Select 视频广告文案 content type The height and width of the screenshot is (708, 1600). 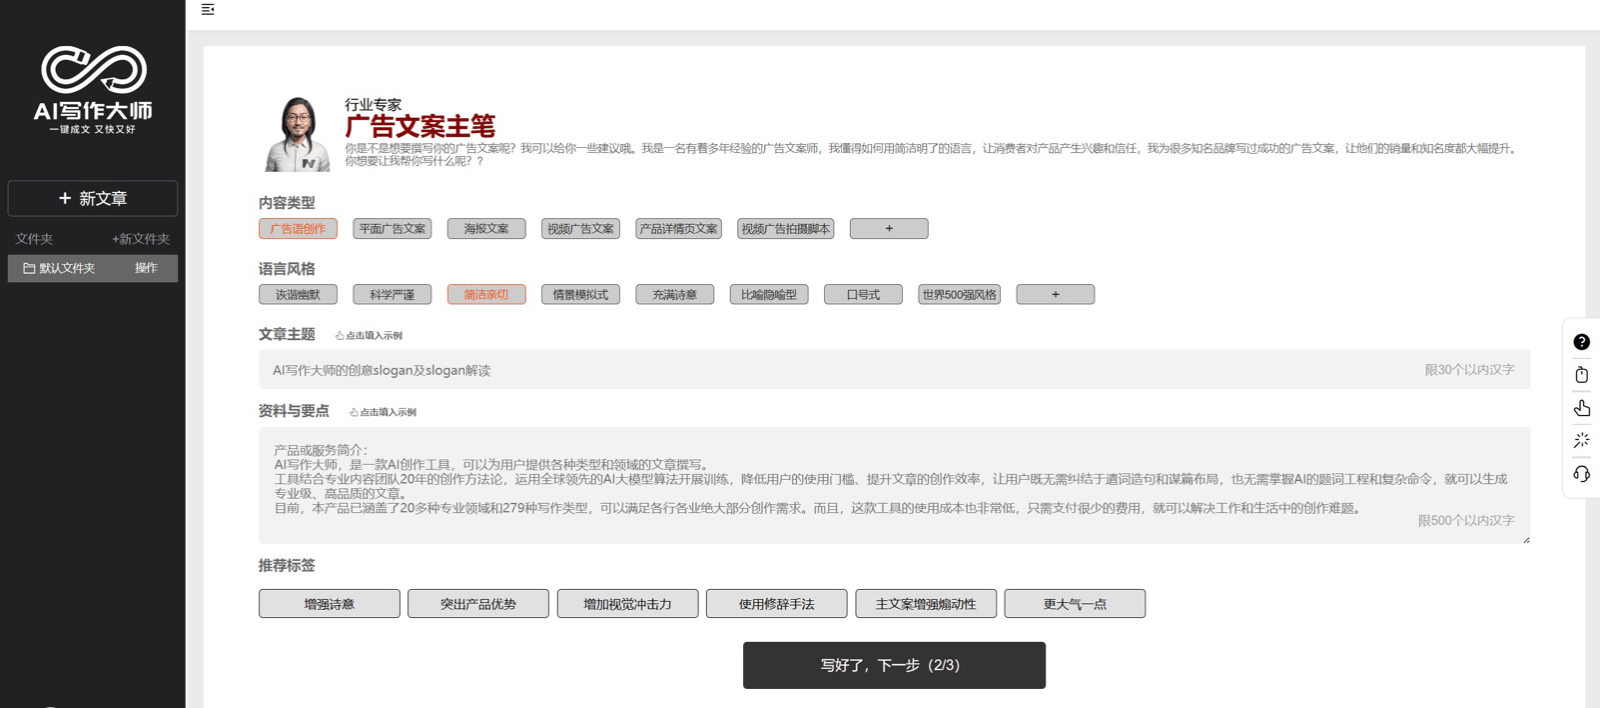tap(581, 229)
